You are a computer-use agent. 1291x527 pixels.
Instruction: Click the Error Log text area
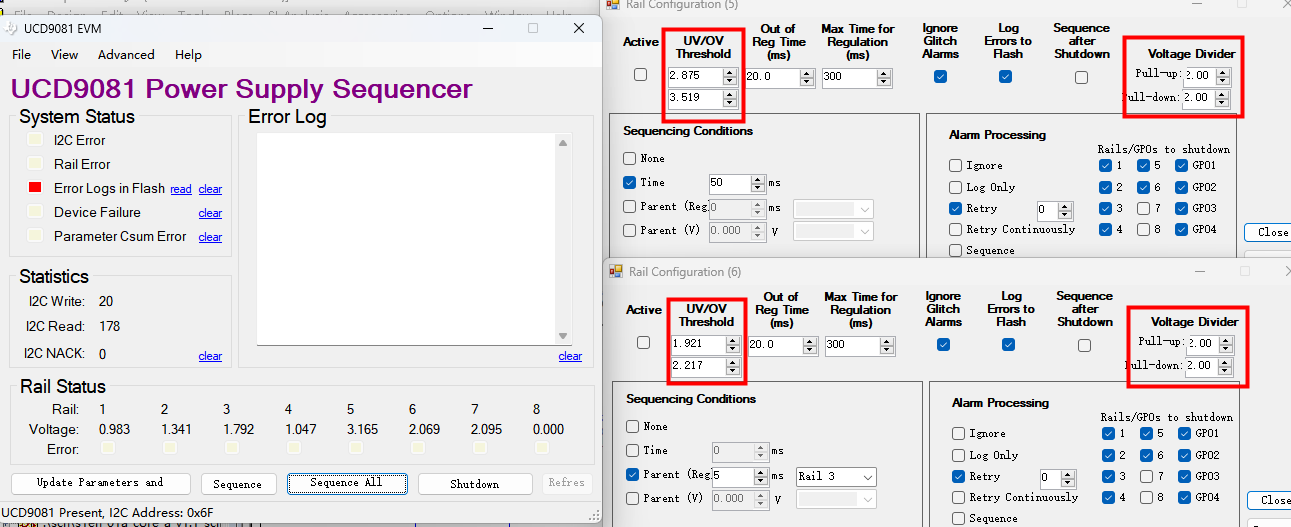click(406, 239)
